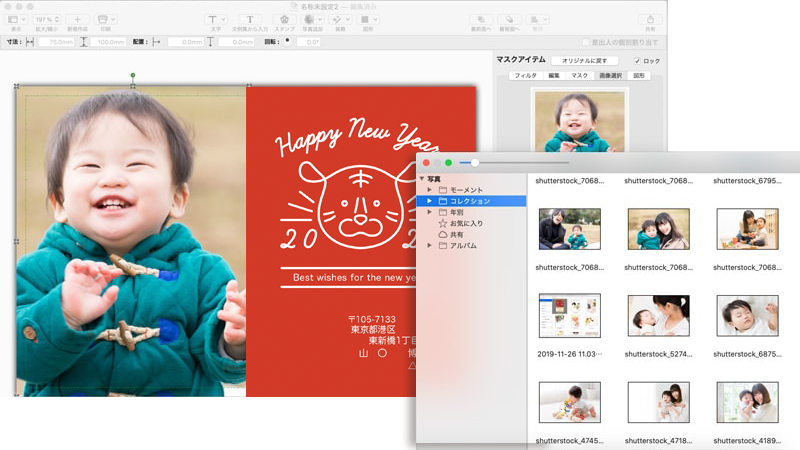Click the 最前面へ bring to front icon
Viewport: 800px width, 450px height.
pos(481,19)
